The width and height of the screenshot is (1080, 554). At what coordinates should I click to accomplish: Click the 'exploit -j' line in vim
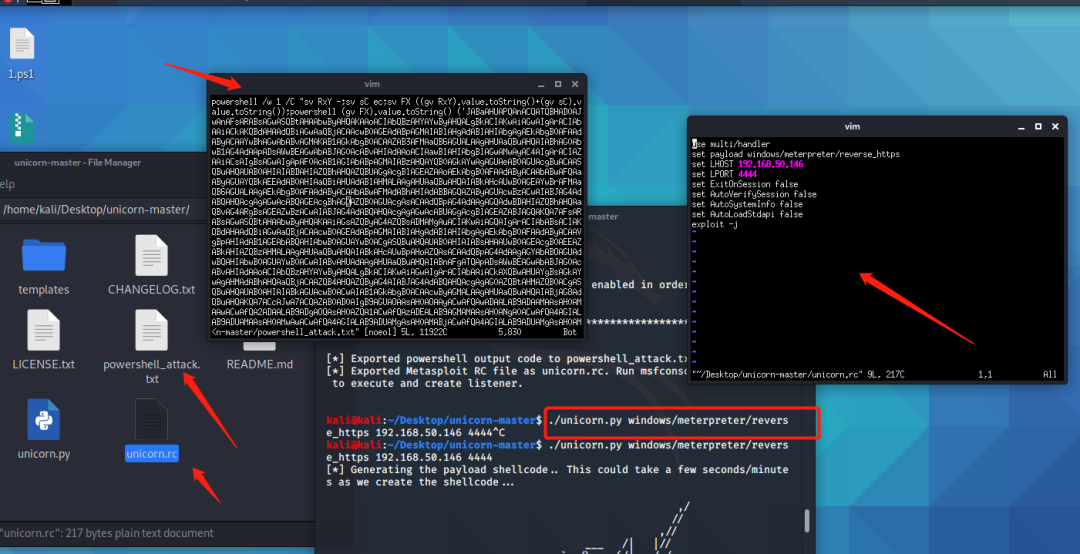point(714,224)
